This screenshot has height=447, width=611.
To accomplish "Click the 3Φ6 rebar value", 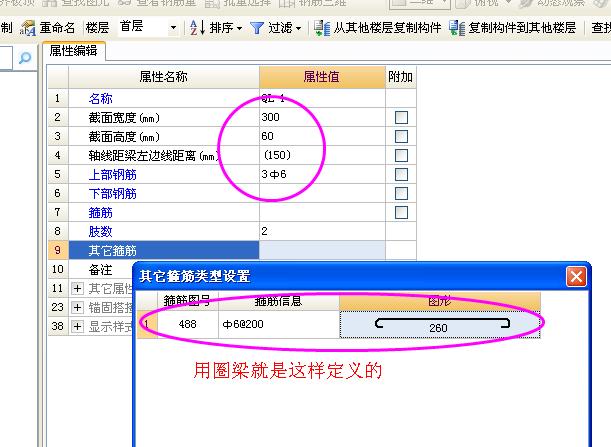I will pyautogui.click(x=274, y=174).
